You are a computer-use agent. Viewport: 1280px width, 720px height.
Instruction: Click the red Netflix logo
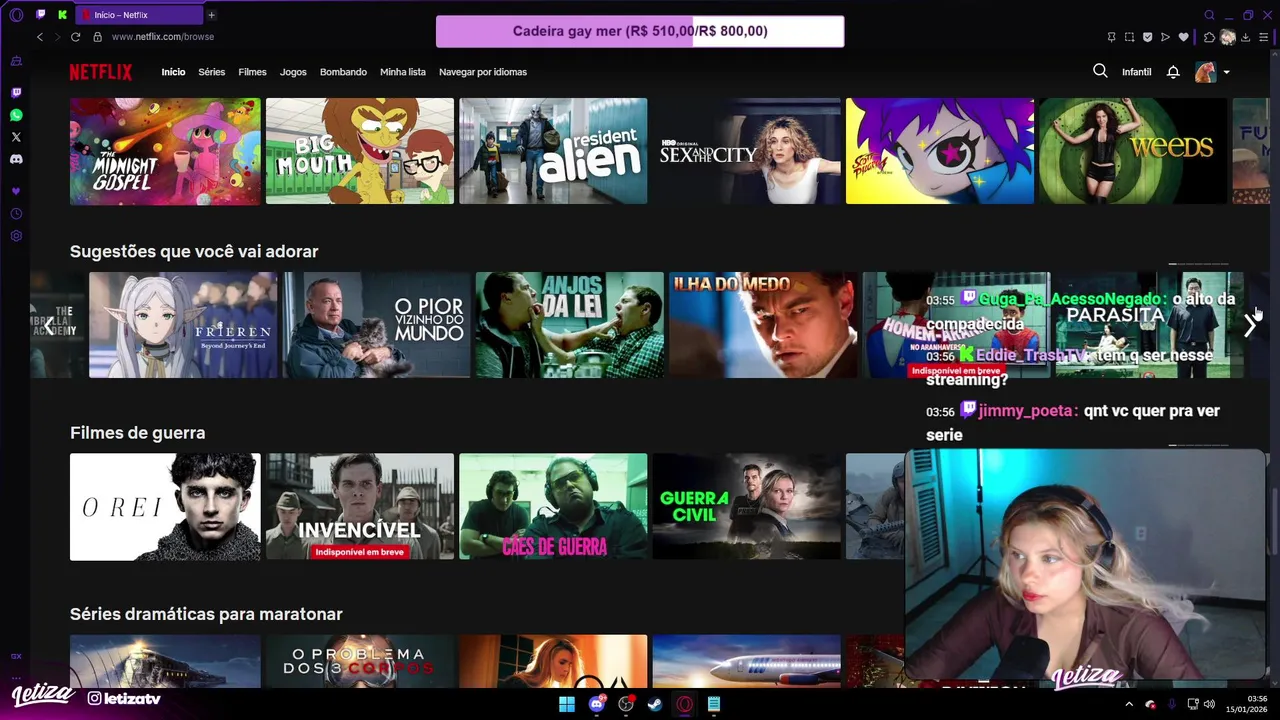point(100,72)
